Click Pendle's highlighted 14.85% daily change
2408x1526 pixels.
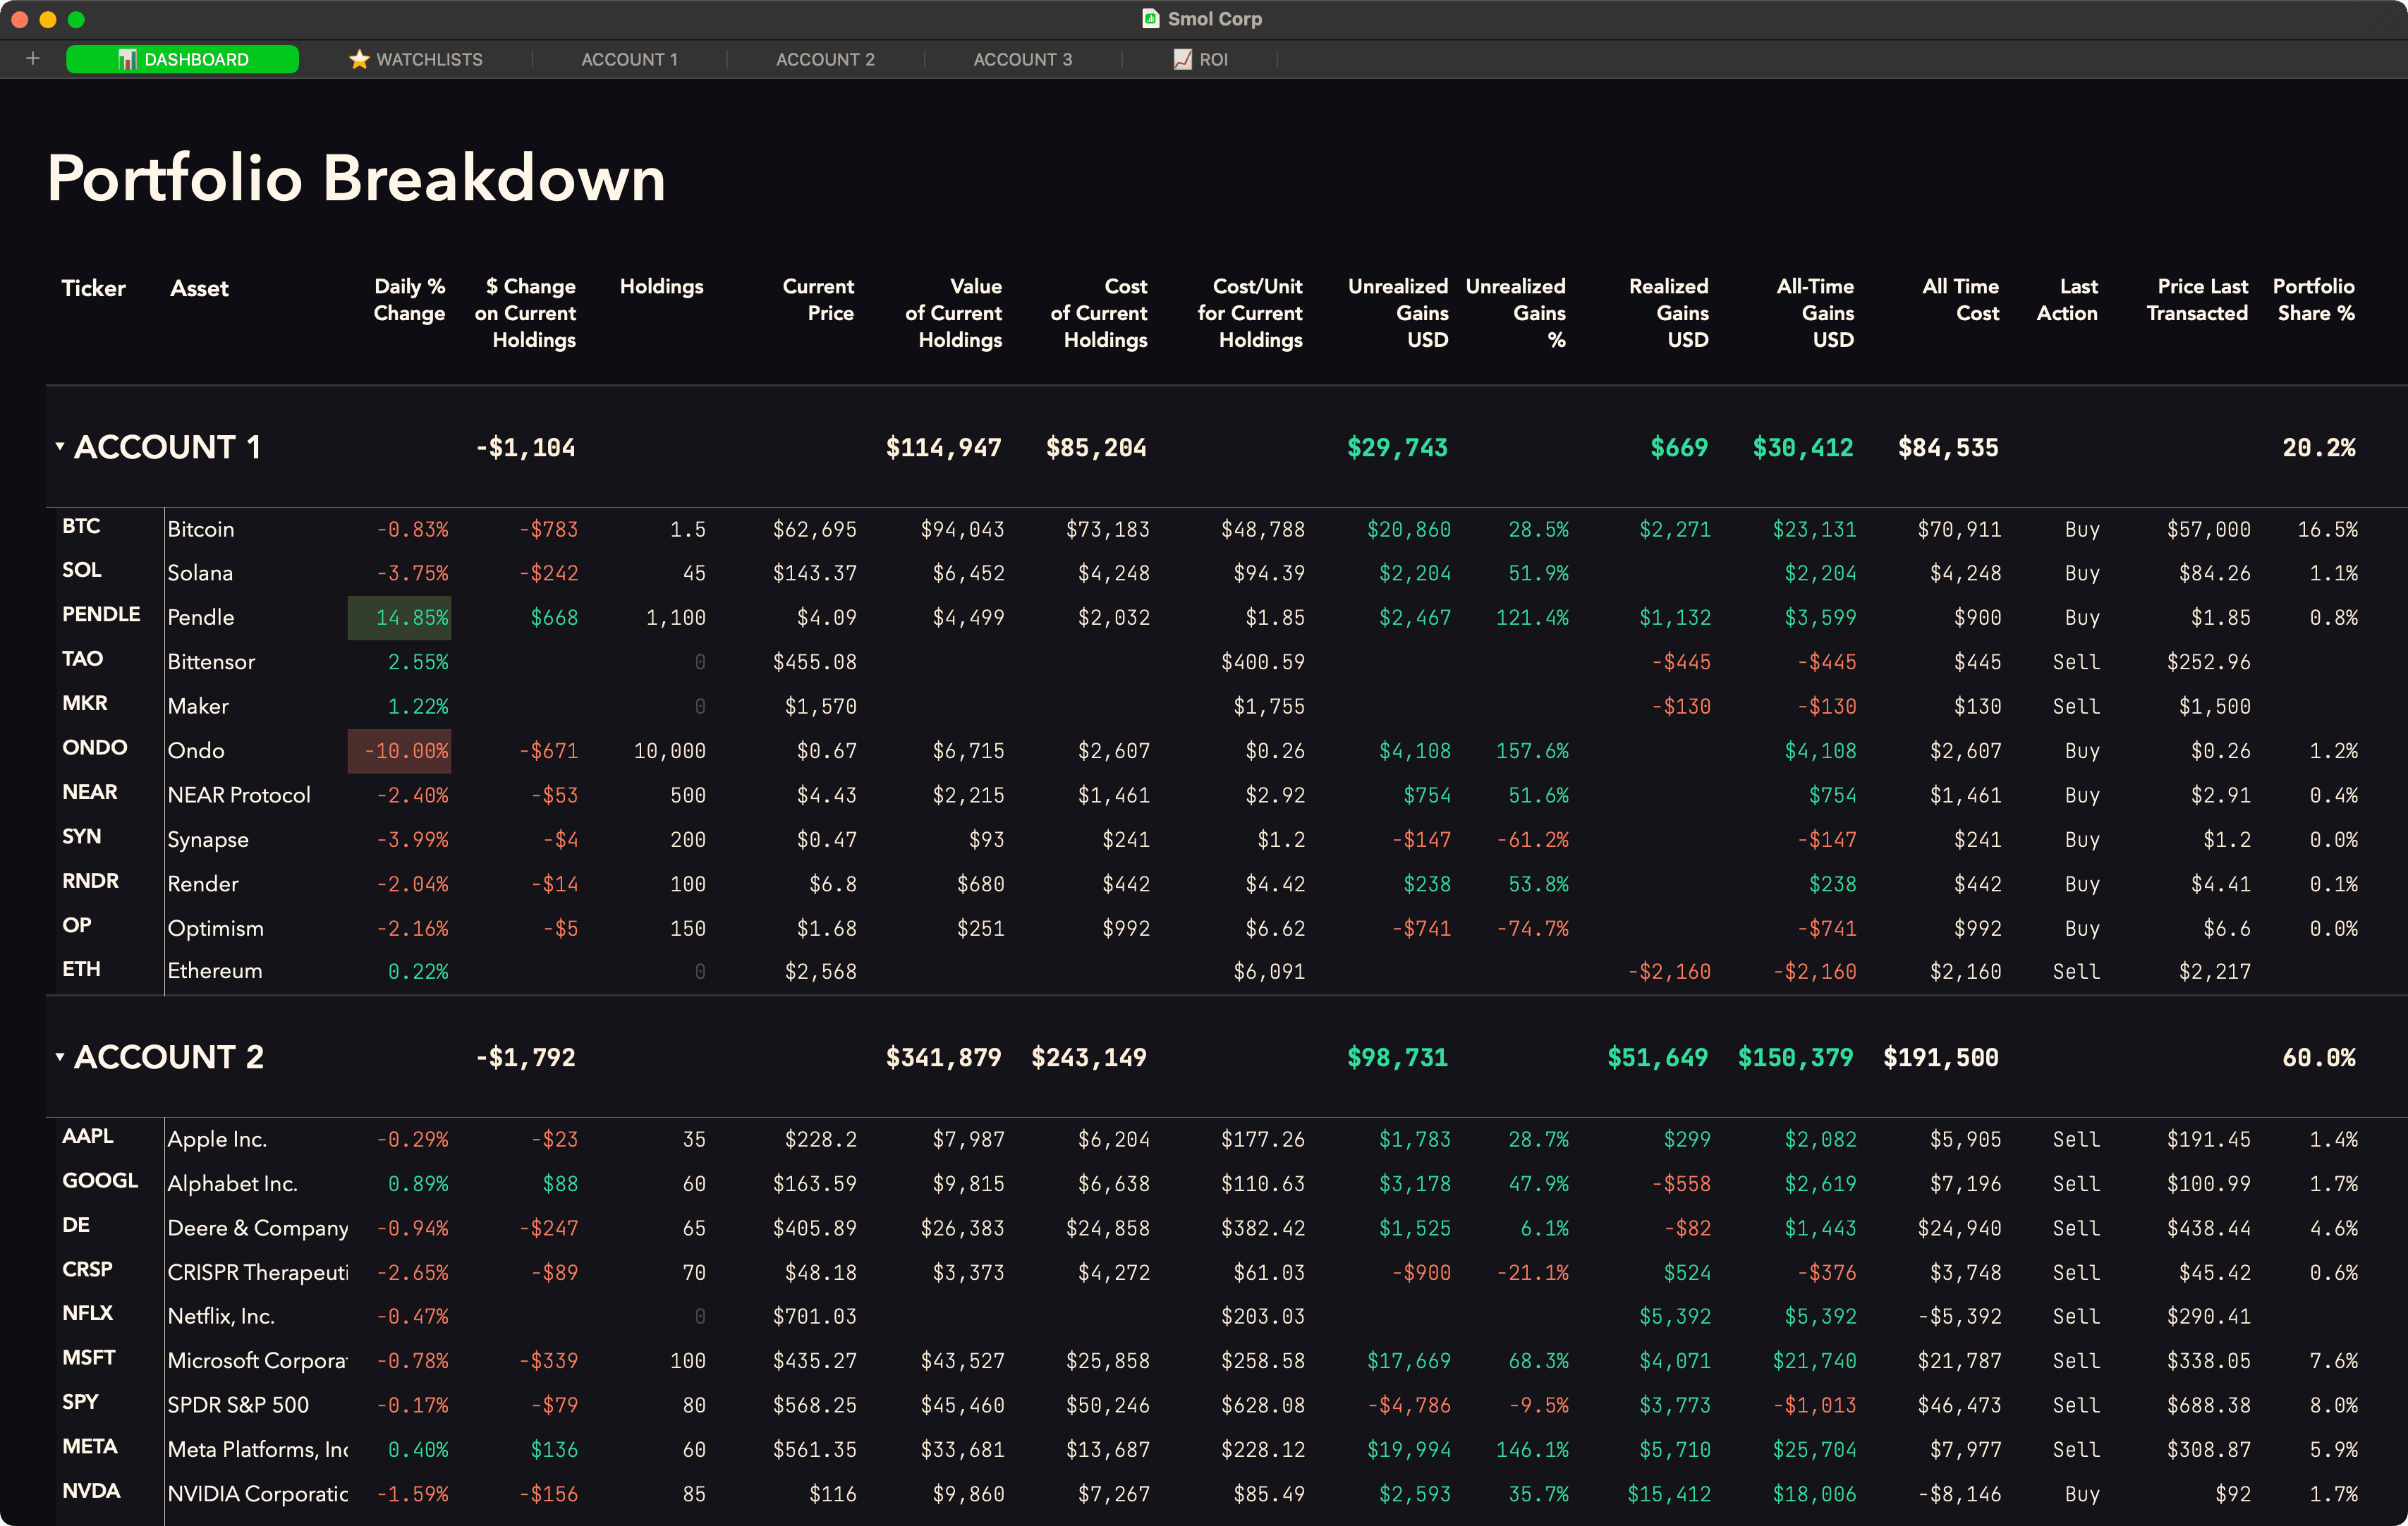(399, 617)
